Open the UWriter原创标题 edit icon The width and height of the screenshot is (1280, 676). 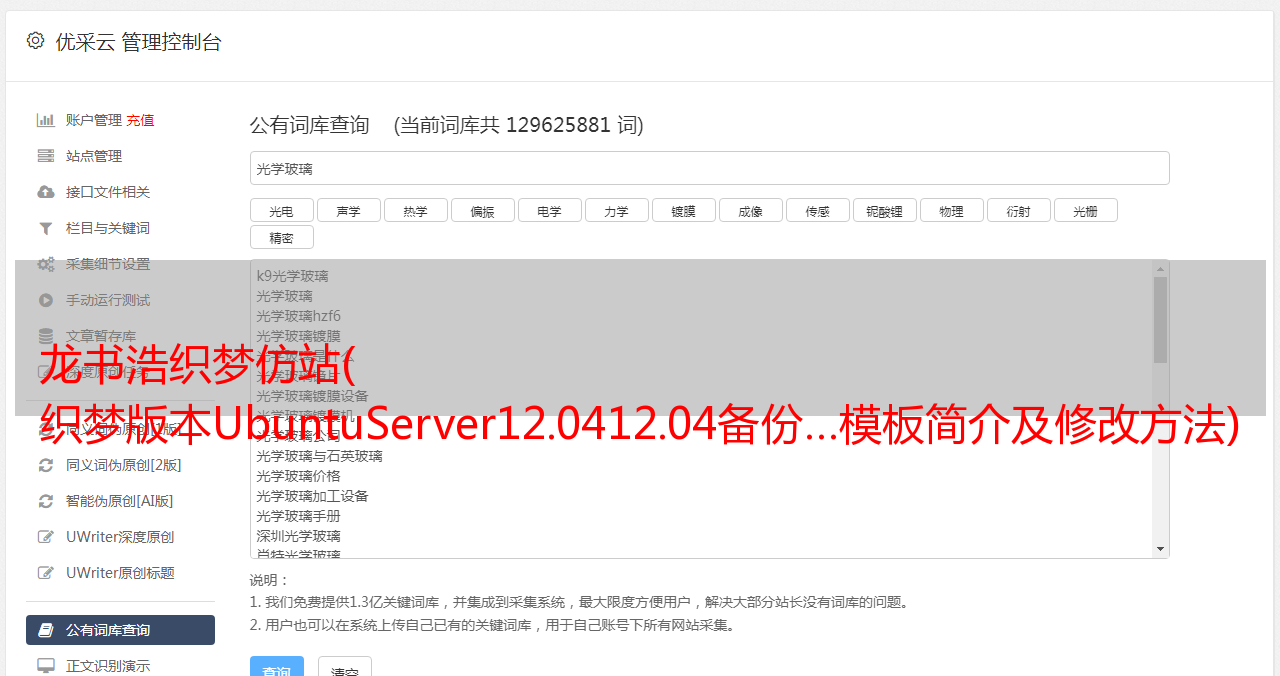click(46, 573)
